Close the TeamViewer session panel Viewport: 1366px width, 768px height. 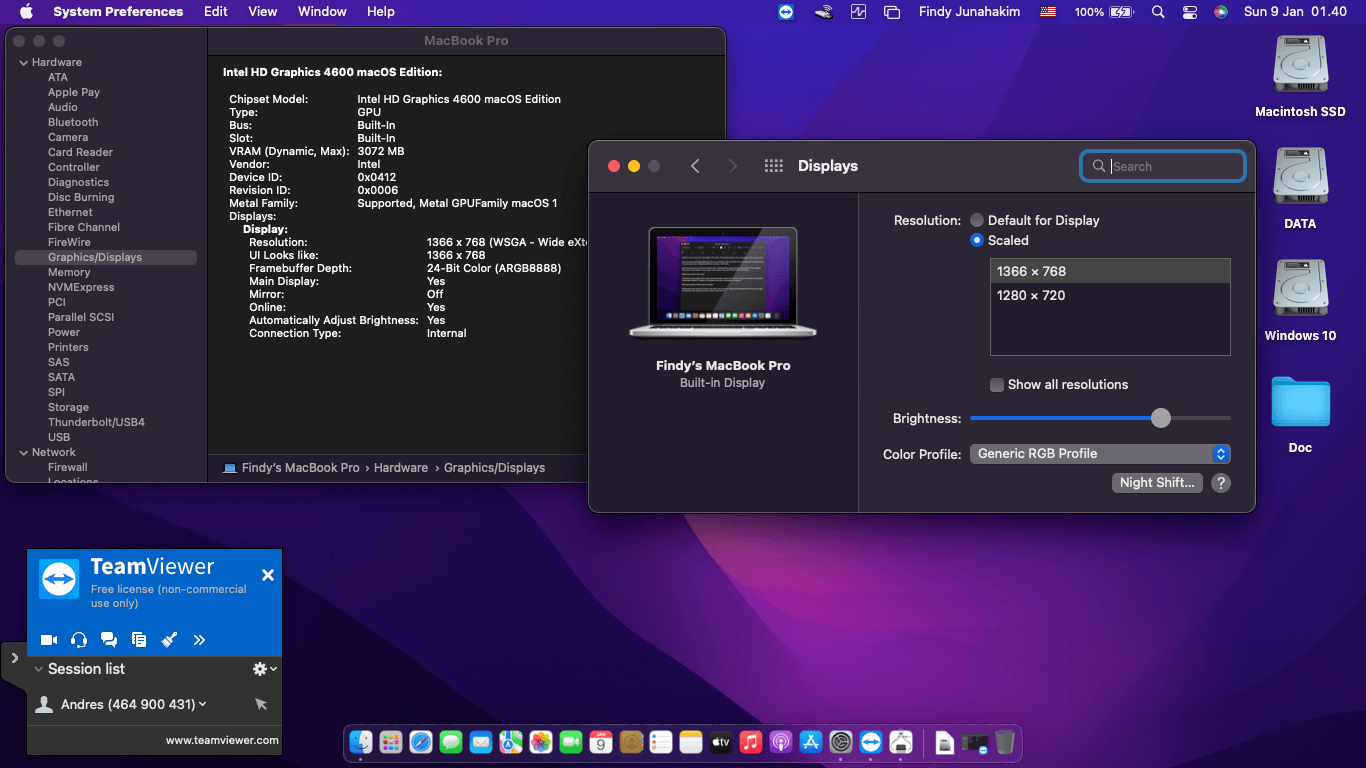(x=267, y=575)
